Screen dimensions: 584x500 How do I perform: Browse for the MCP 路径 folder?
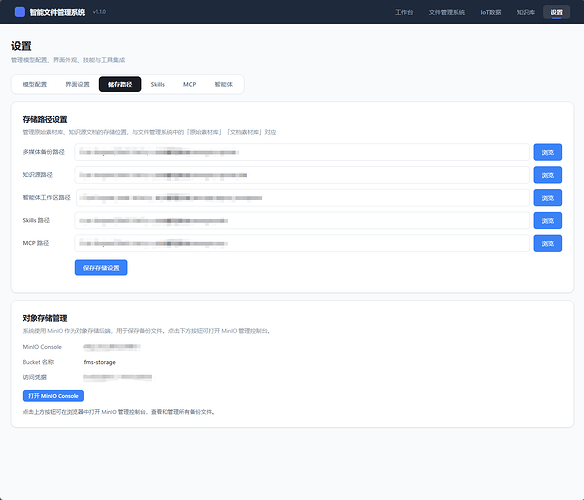548,243
